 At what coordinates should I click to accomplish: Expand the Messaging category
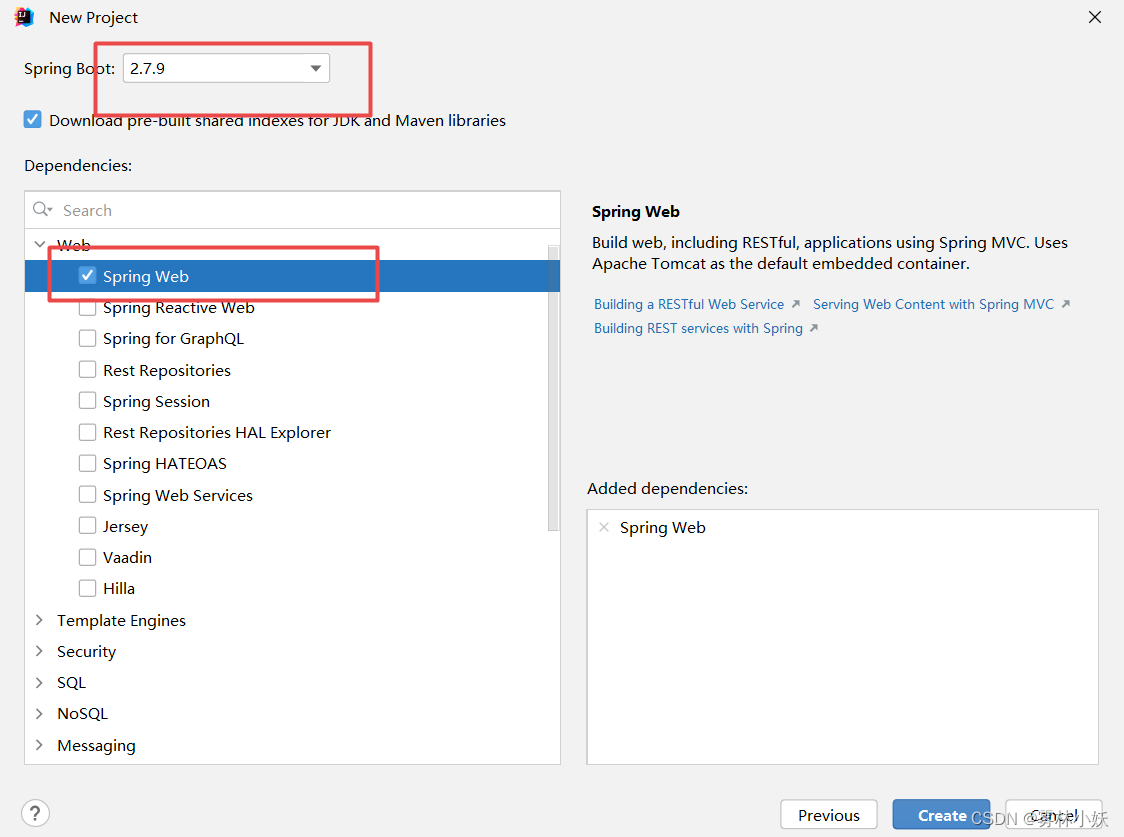point(39,745)
